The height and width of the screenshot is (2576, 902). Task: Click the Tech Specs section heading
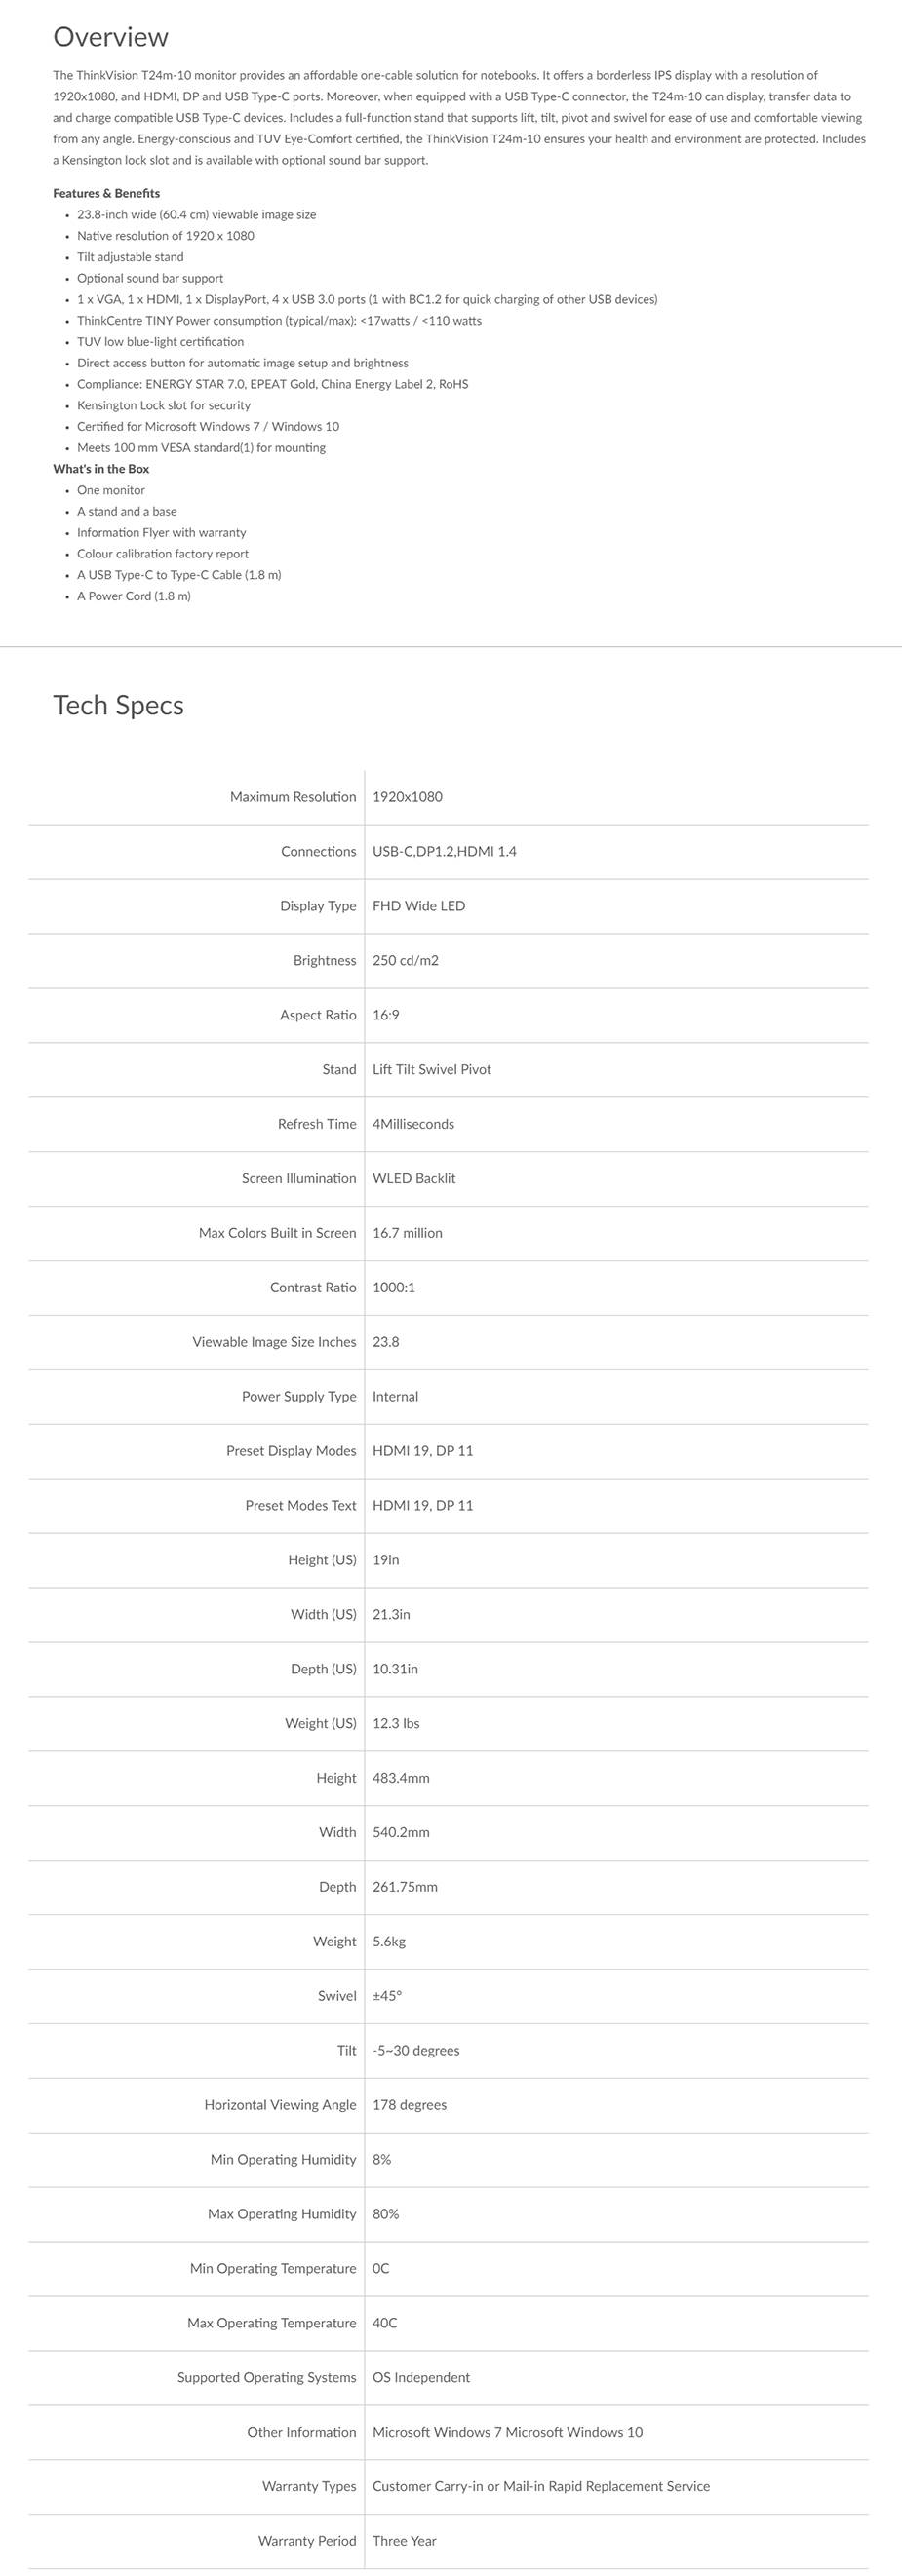(118, 705)
